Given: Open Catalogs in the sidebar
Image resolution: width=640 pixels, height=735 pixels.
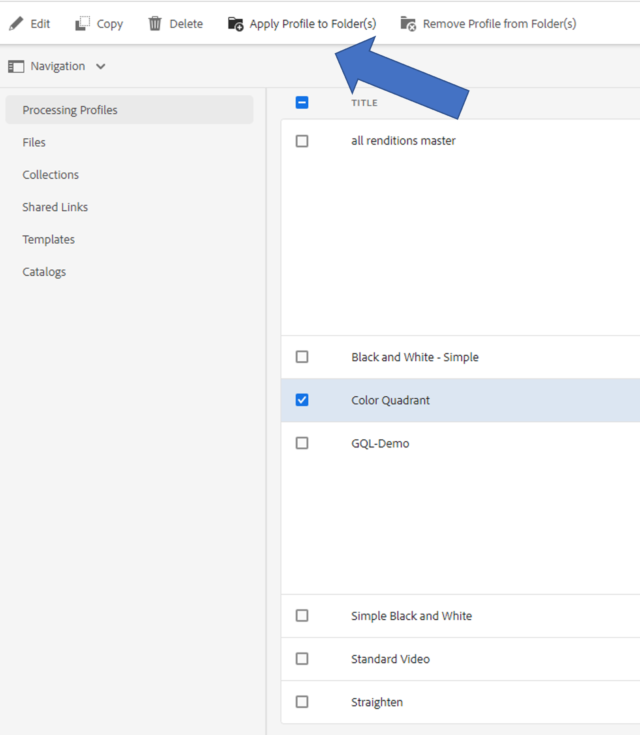Looking at the screenshot, I should coord(44,272).
